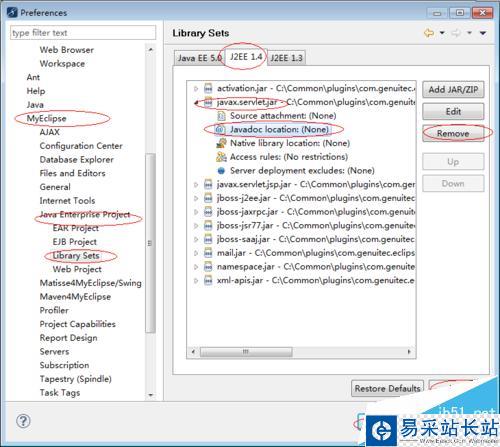Expand the jboss-saaj.jar node
The image size is (500, 447).
click(x=196, y=239)
